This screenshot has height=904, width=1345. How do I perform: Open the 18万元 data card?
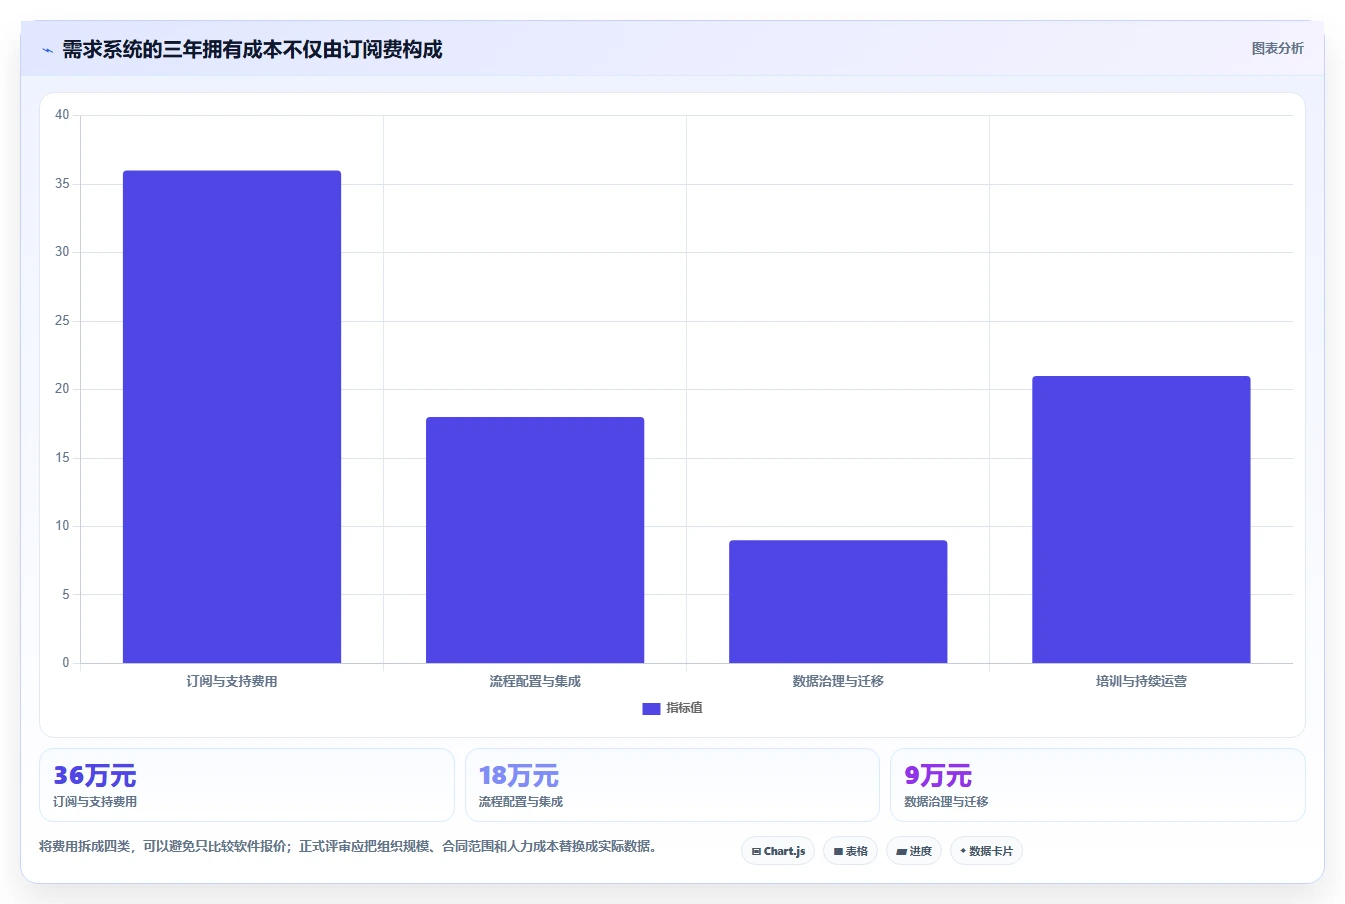[672, 785]
